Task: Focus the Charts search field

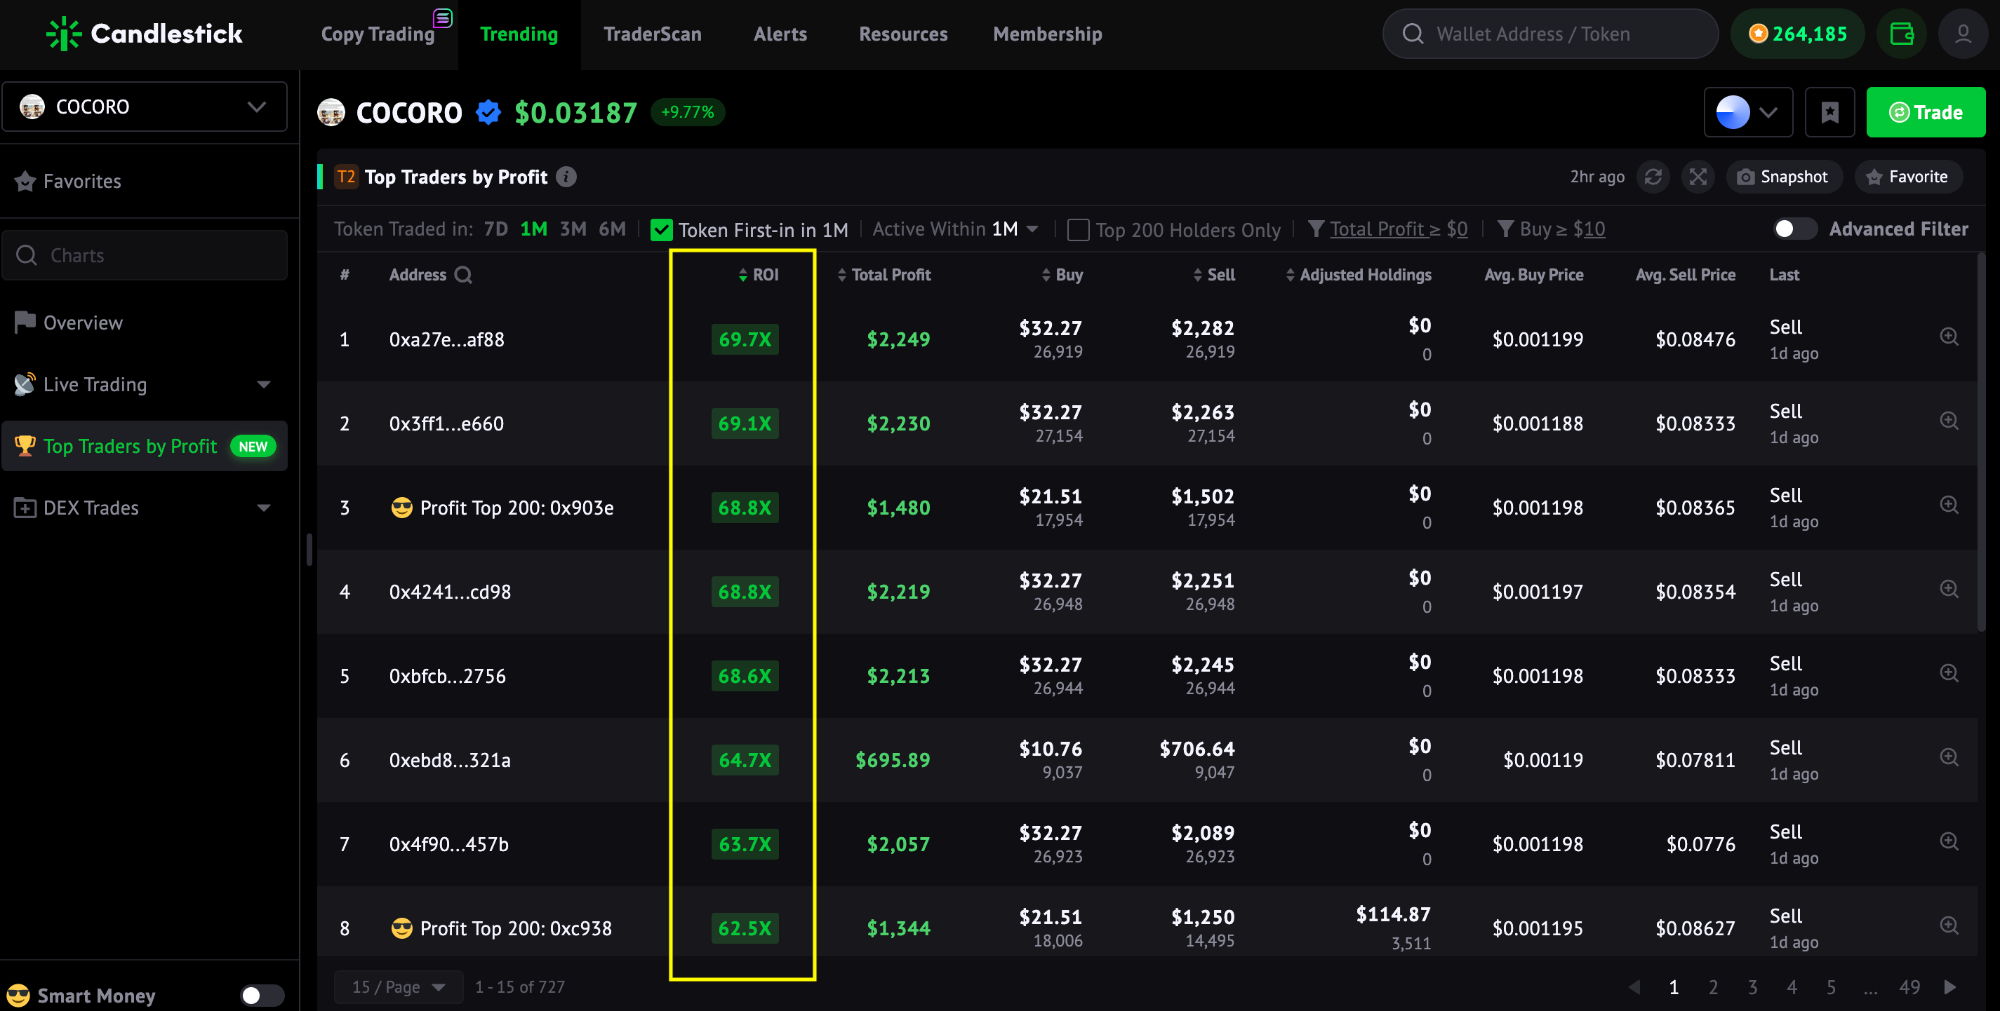Action: [145, 255]
